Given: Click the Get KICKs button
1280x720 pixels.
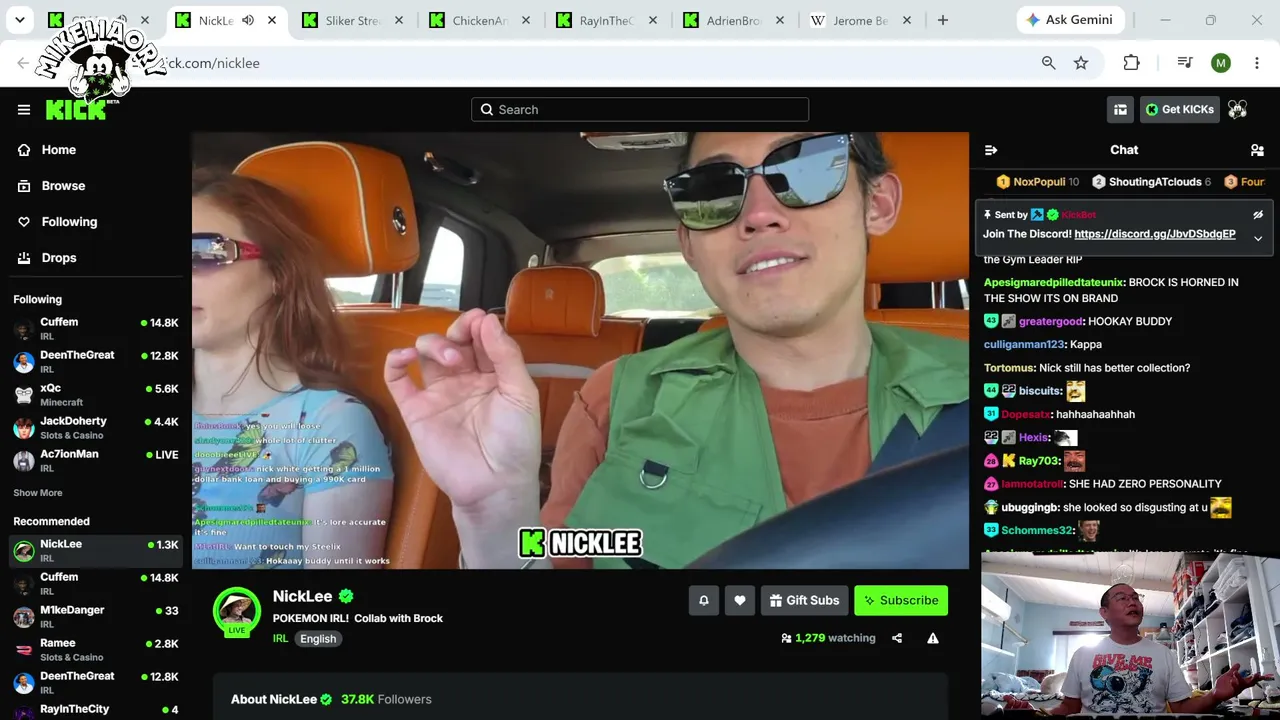Looking at the screenshot, I should tap(1179, 110).
